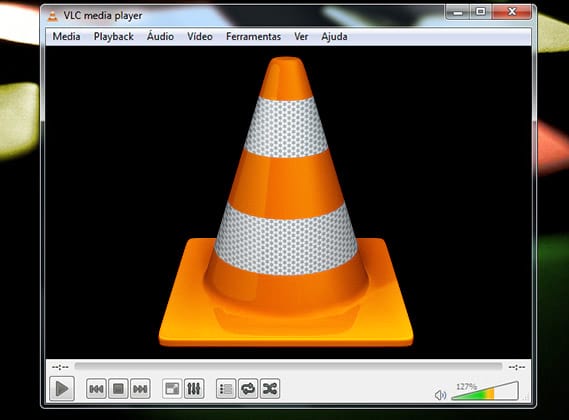Viewport: 569px width, 420px height.
Task: Click the playback seek bar
Action: pos(288,366)
